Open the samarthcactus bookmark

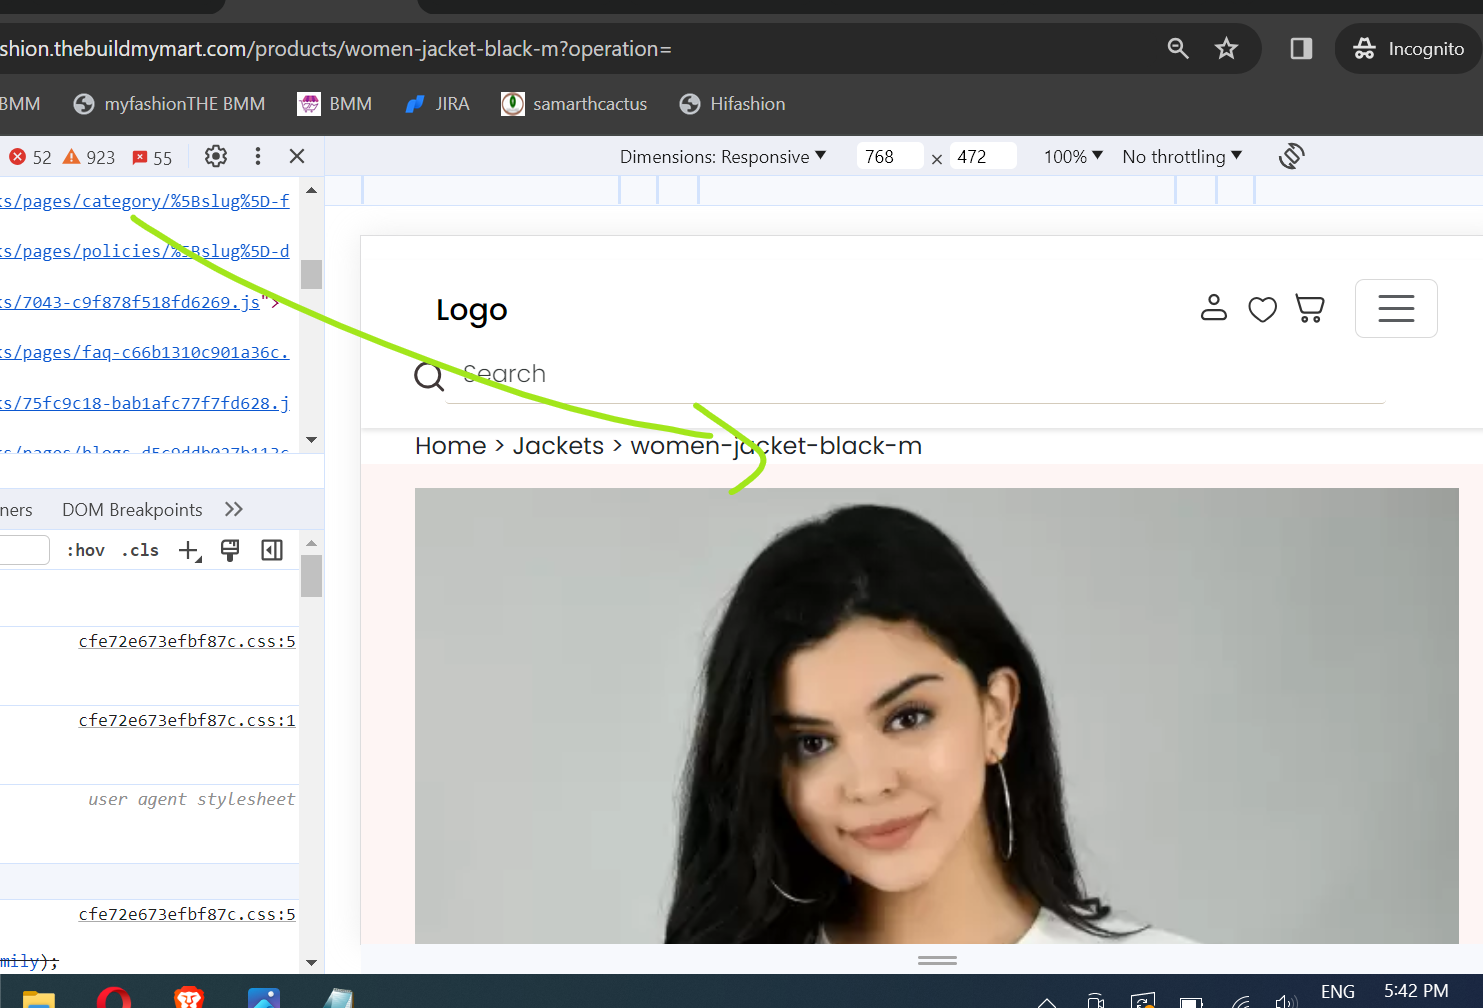pyautogui.click(x=574, y=104)
